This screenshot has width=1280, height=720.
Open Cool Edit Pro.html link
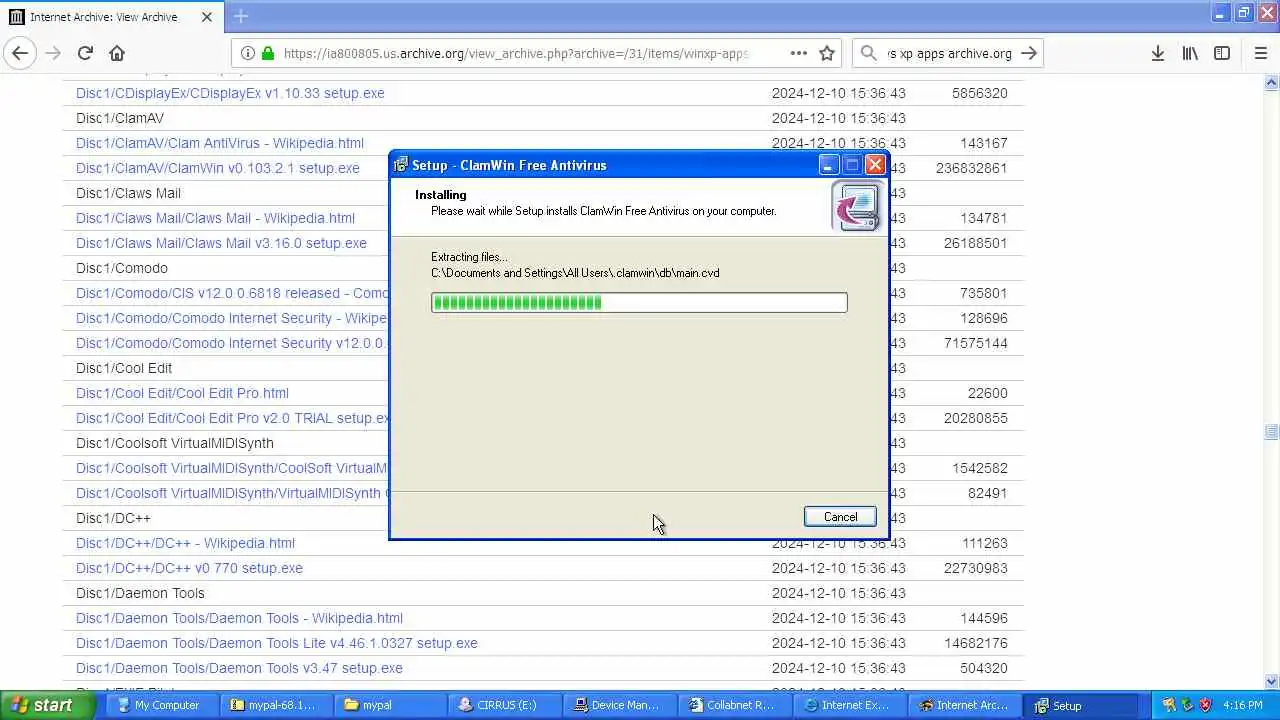(x=182, y=393)
